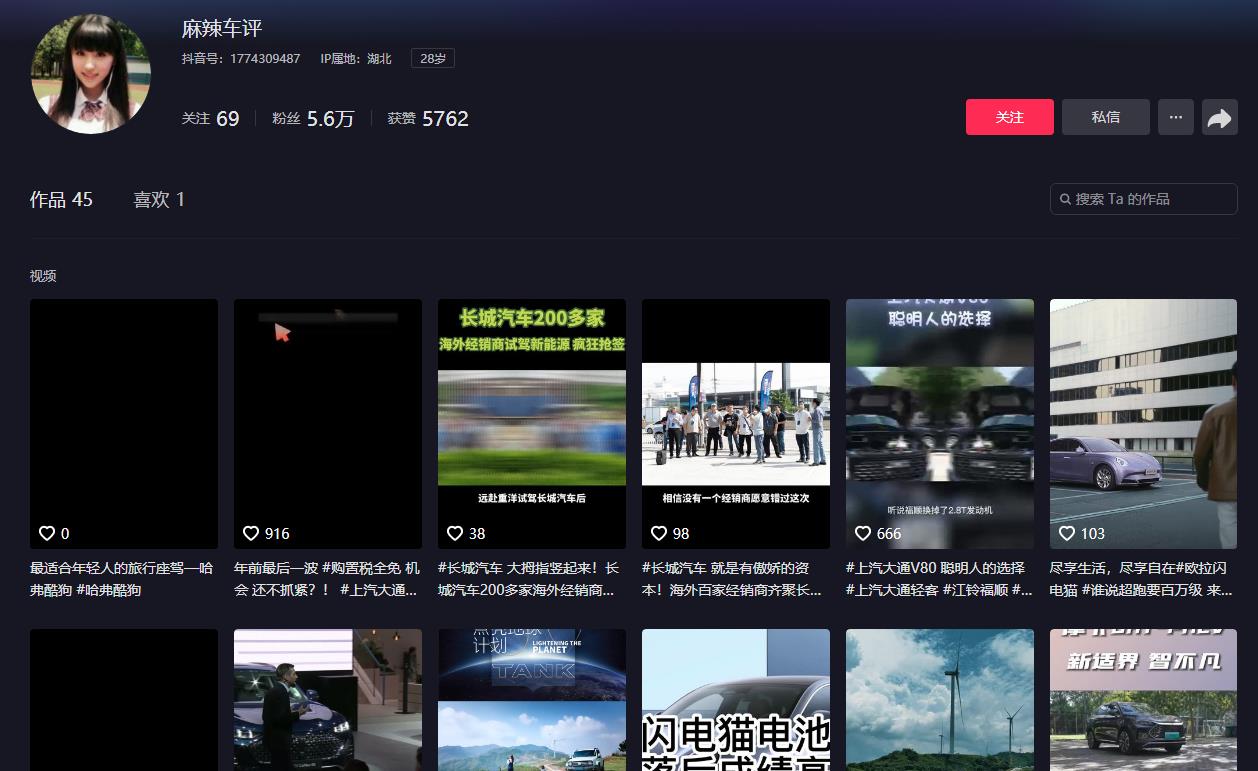Open second-row black video thumbnail
This screenshot has height=771, width=1258.
coord(124,700)
